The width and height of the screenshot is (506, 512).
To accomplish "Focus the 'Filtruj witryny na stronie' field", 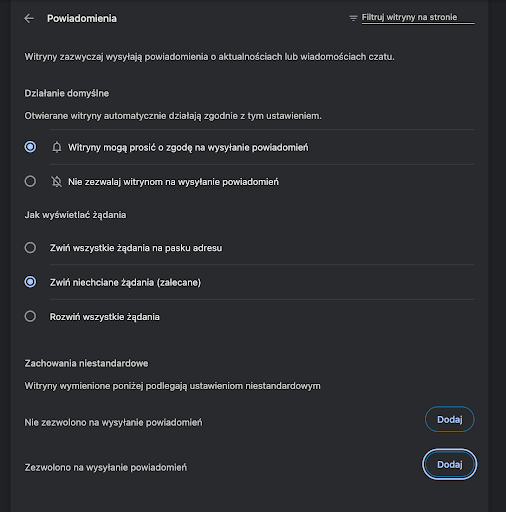I will pyautogui.click(x=418, y=18).
